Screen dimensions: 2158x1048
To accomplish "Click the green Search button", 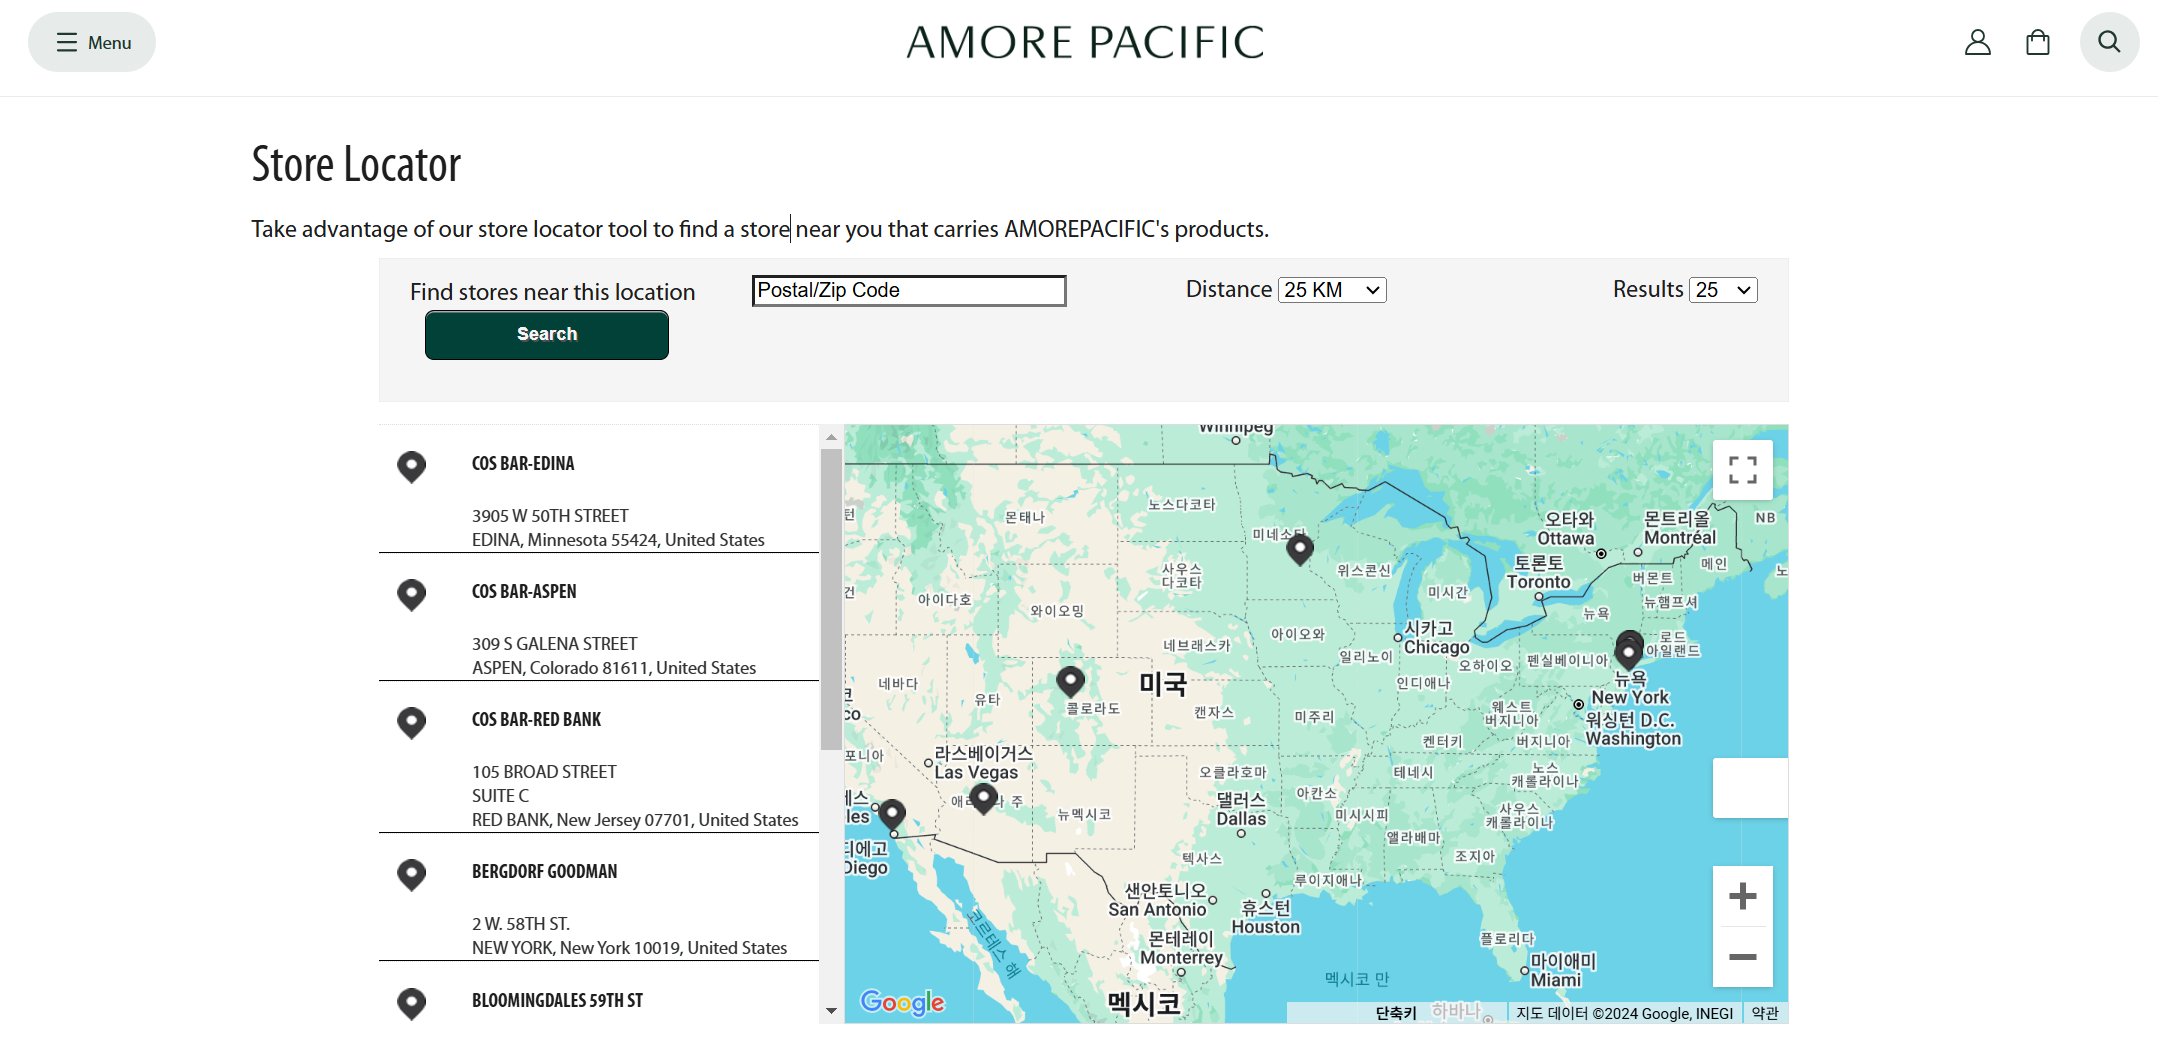I will coord(546,334).
